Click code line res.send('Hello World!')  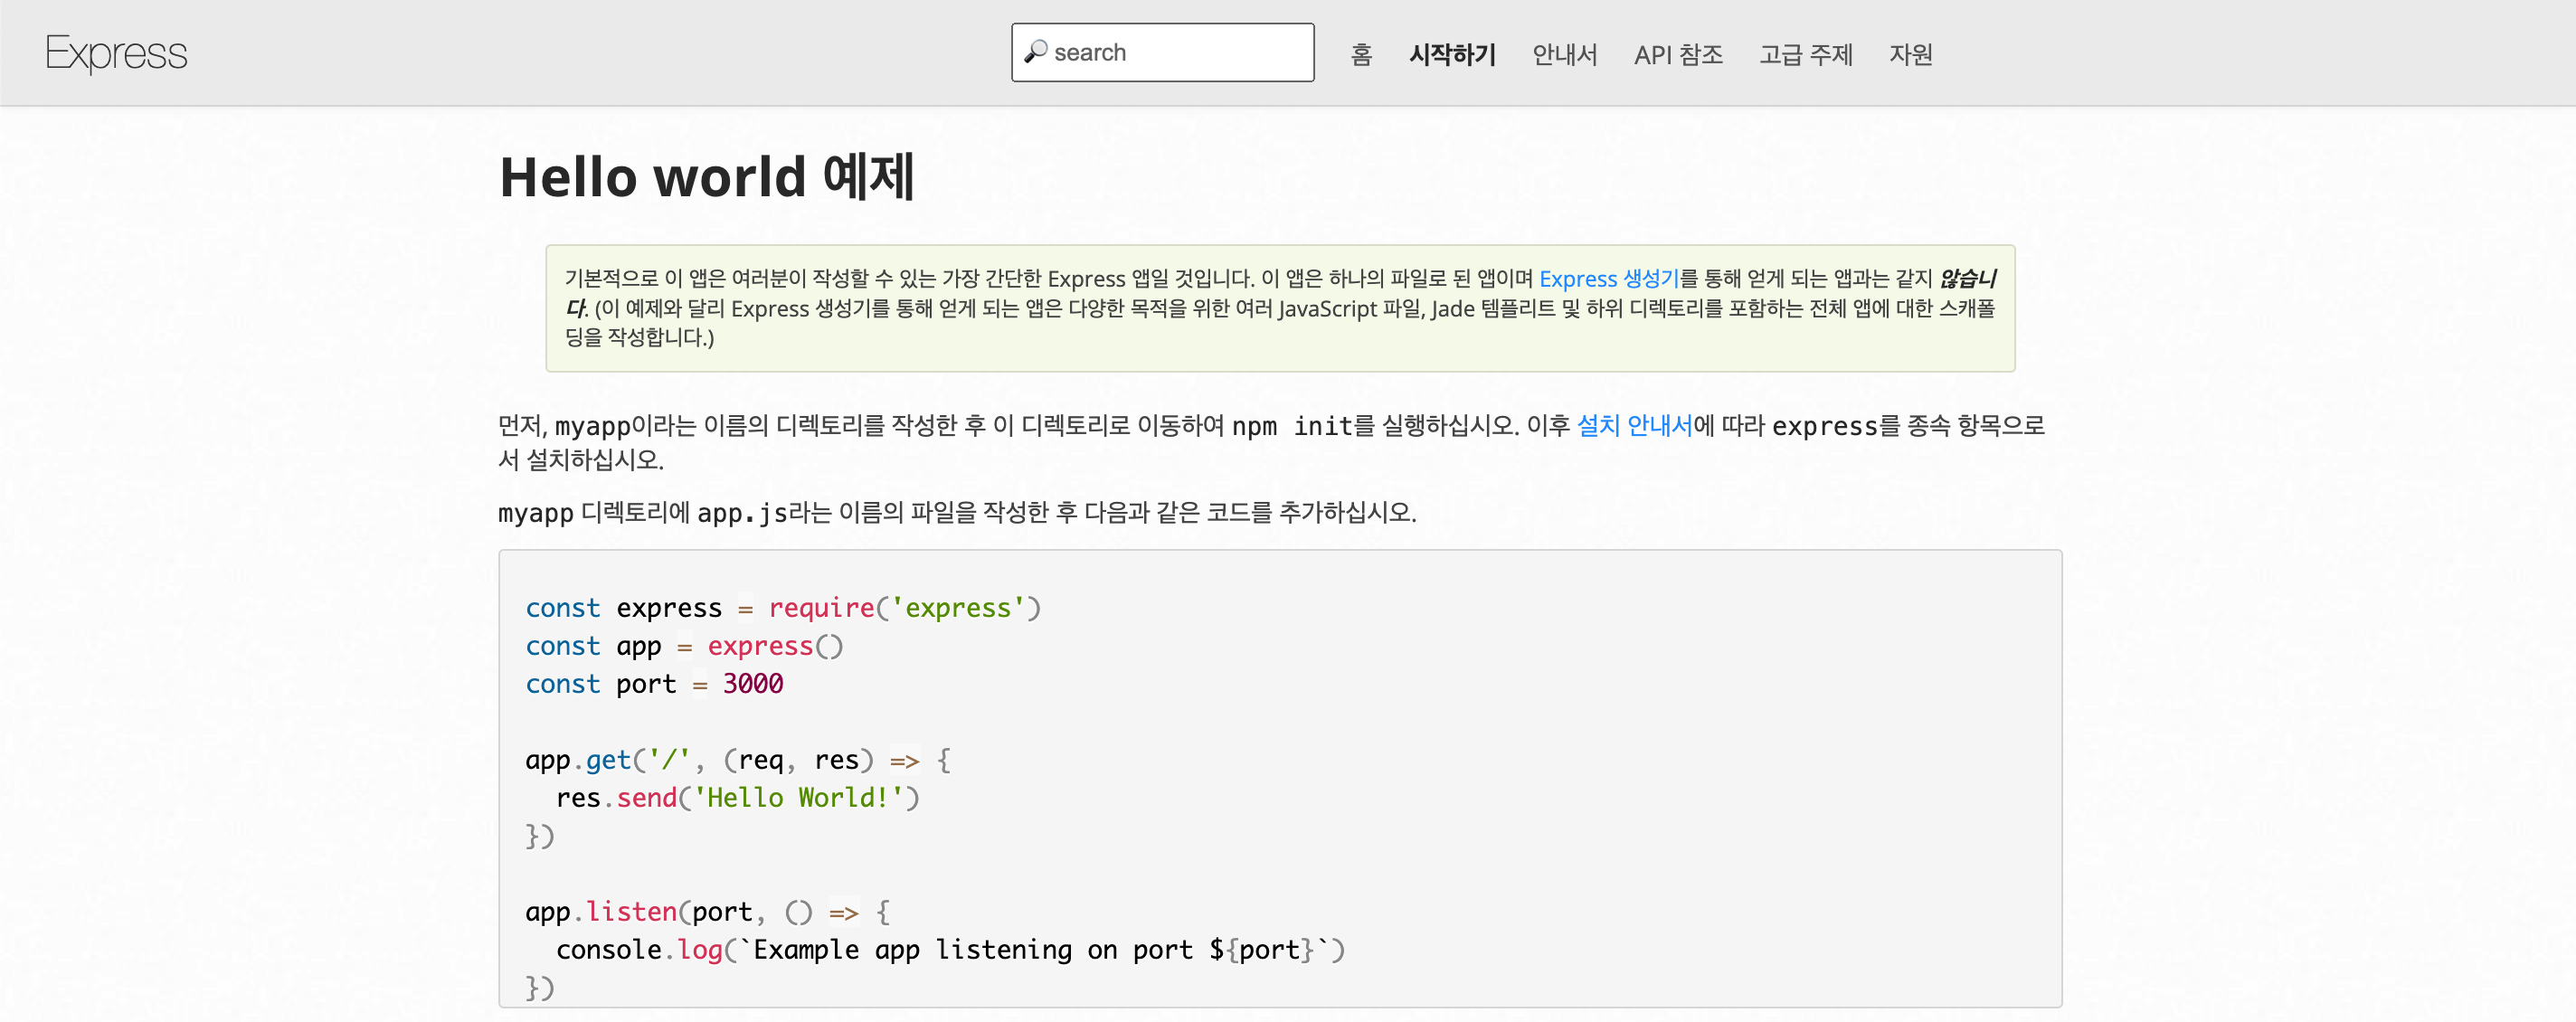click(738, 798)
